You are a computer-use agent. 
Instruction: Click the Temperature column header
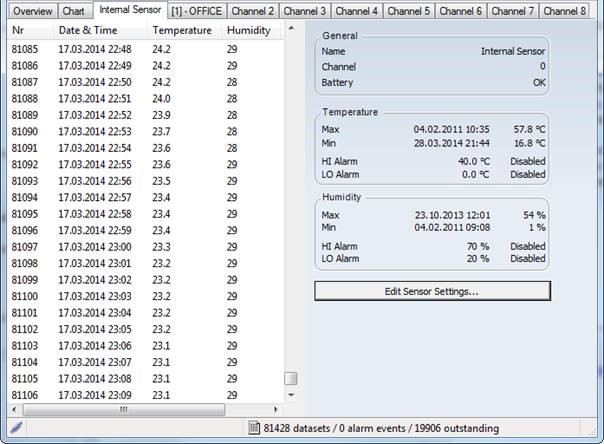pos(184,30)
